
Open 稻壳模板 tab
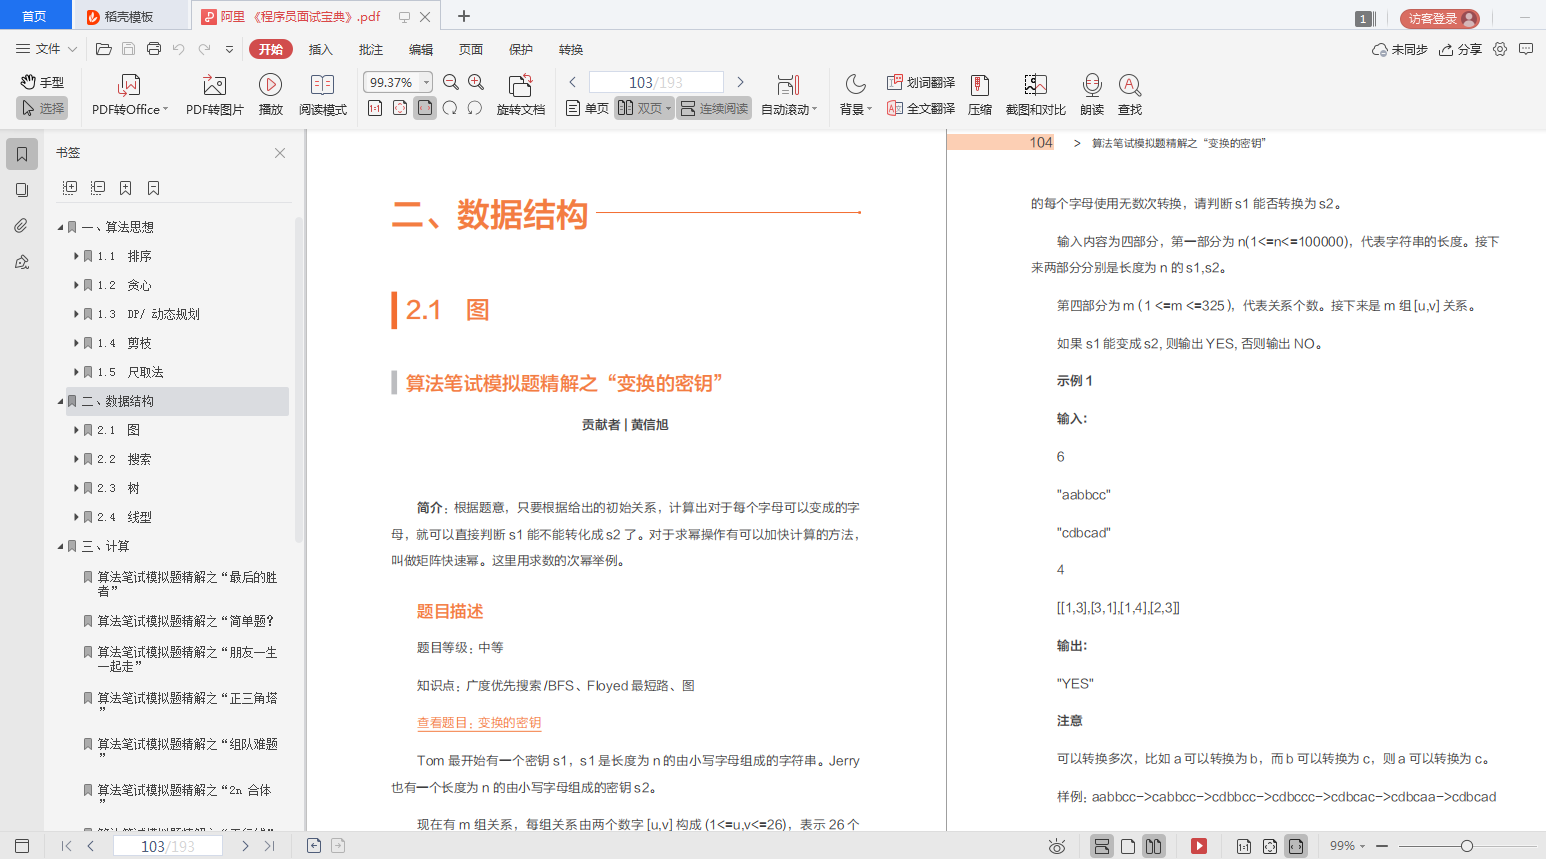[x=128, y=16]
